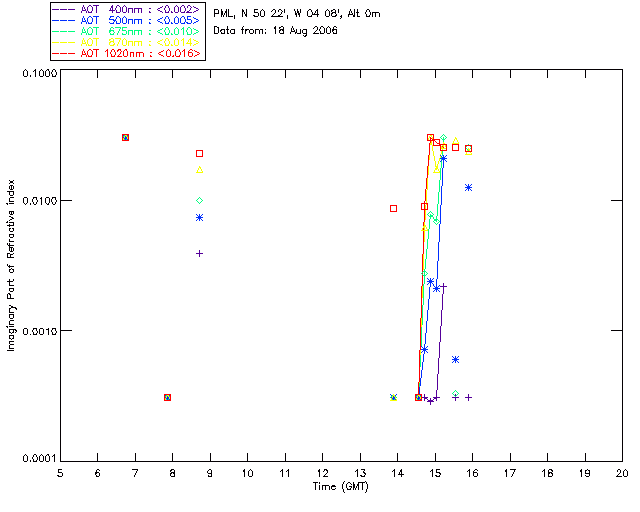Click the red dashed line sample in legend
The image size is (640, 512).
(x=64, y=53)
